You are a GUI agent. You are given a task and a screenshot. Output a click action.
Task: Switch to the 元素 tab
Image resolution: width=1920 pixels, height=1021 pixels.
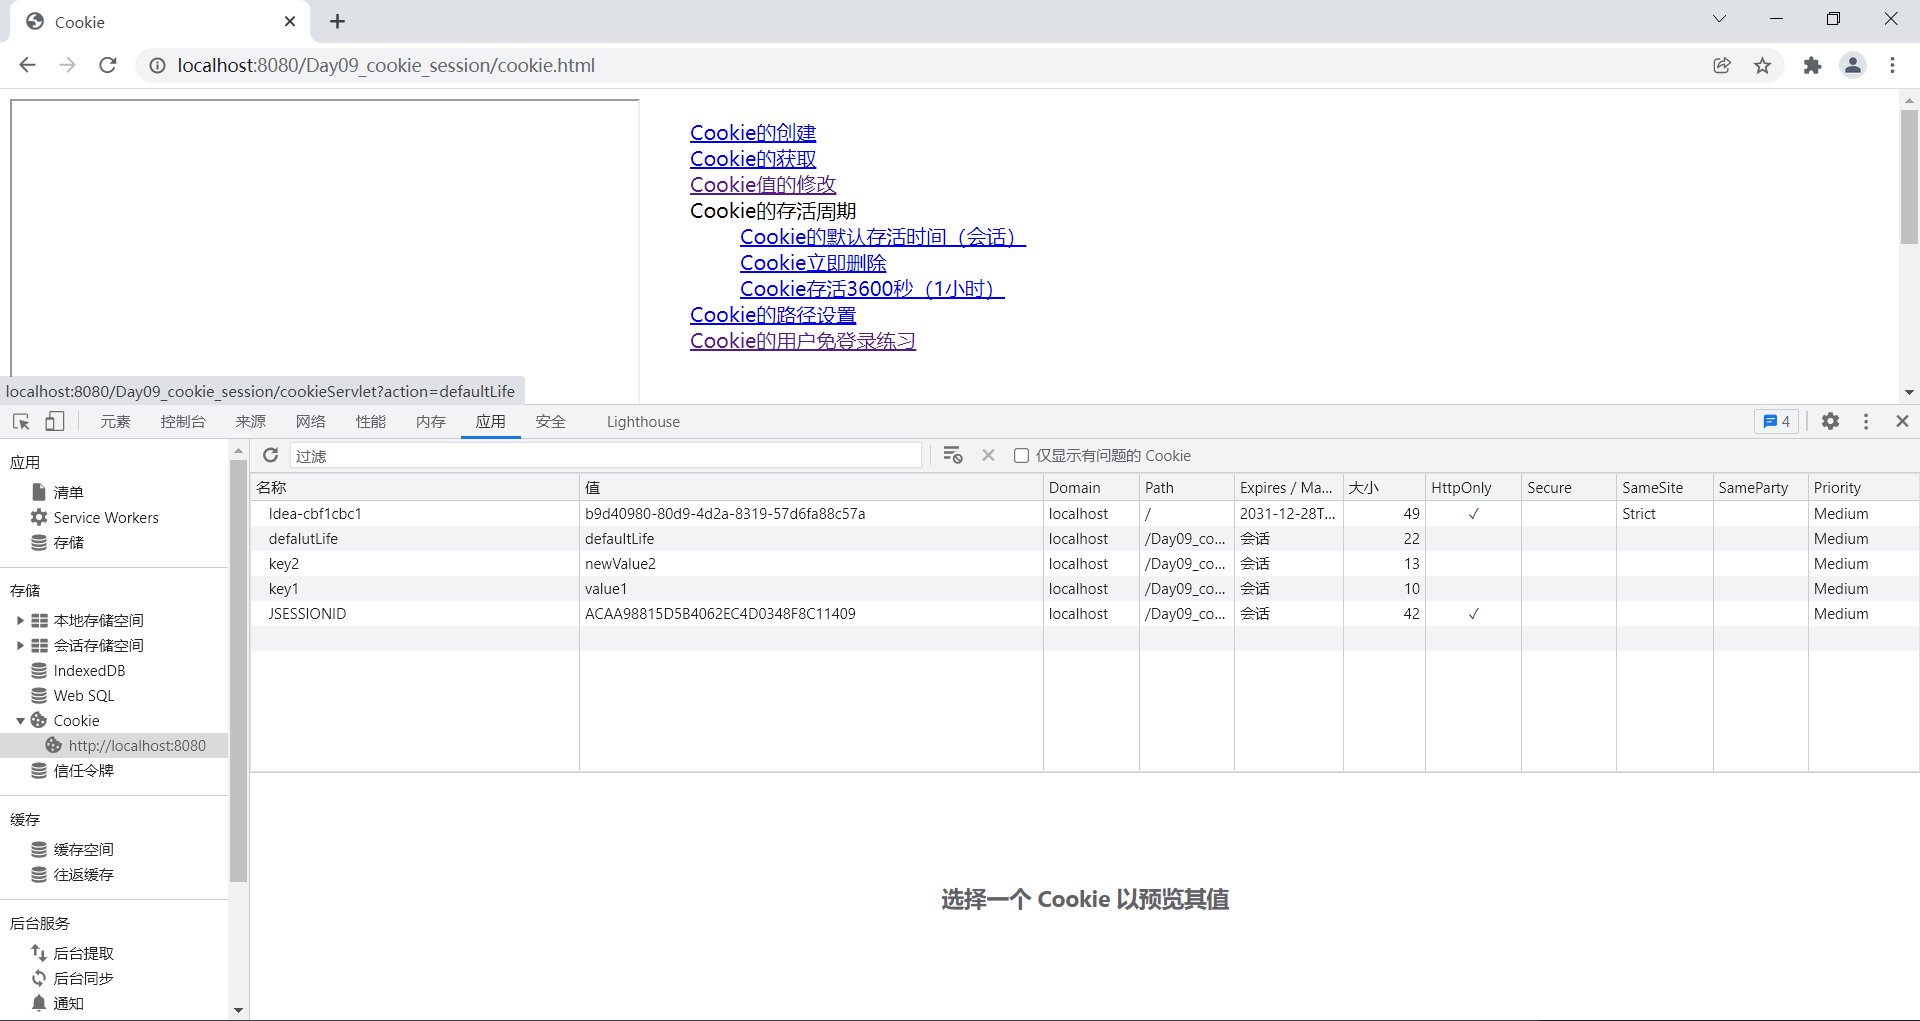[x=115, y=422]
